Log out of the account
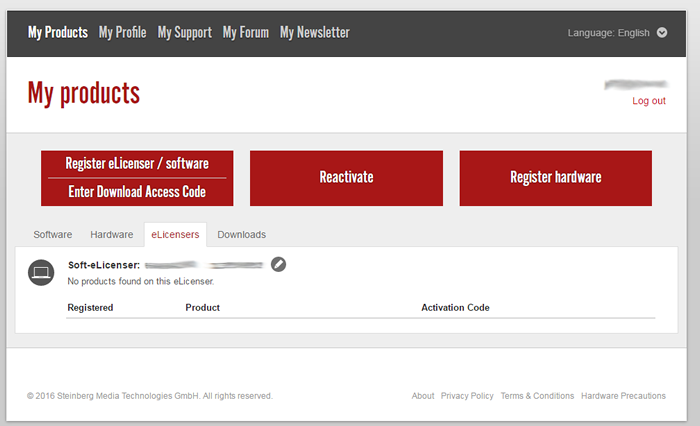The image size is (700, 426). (649, 101)
